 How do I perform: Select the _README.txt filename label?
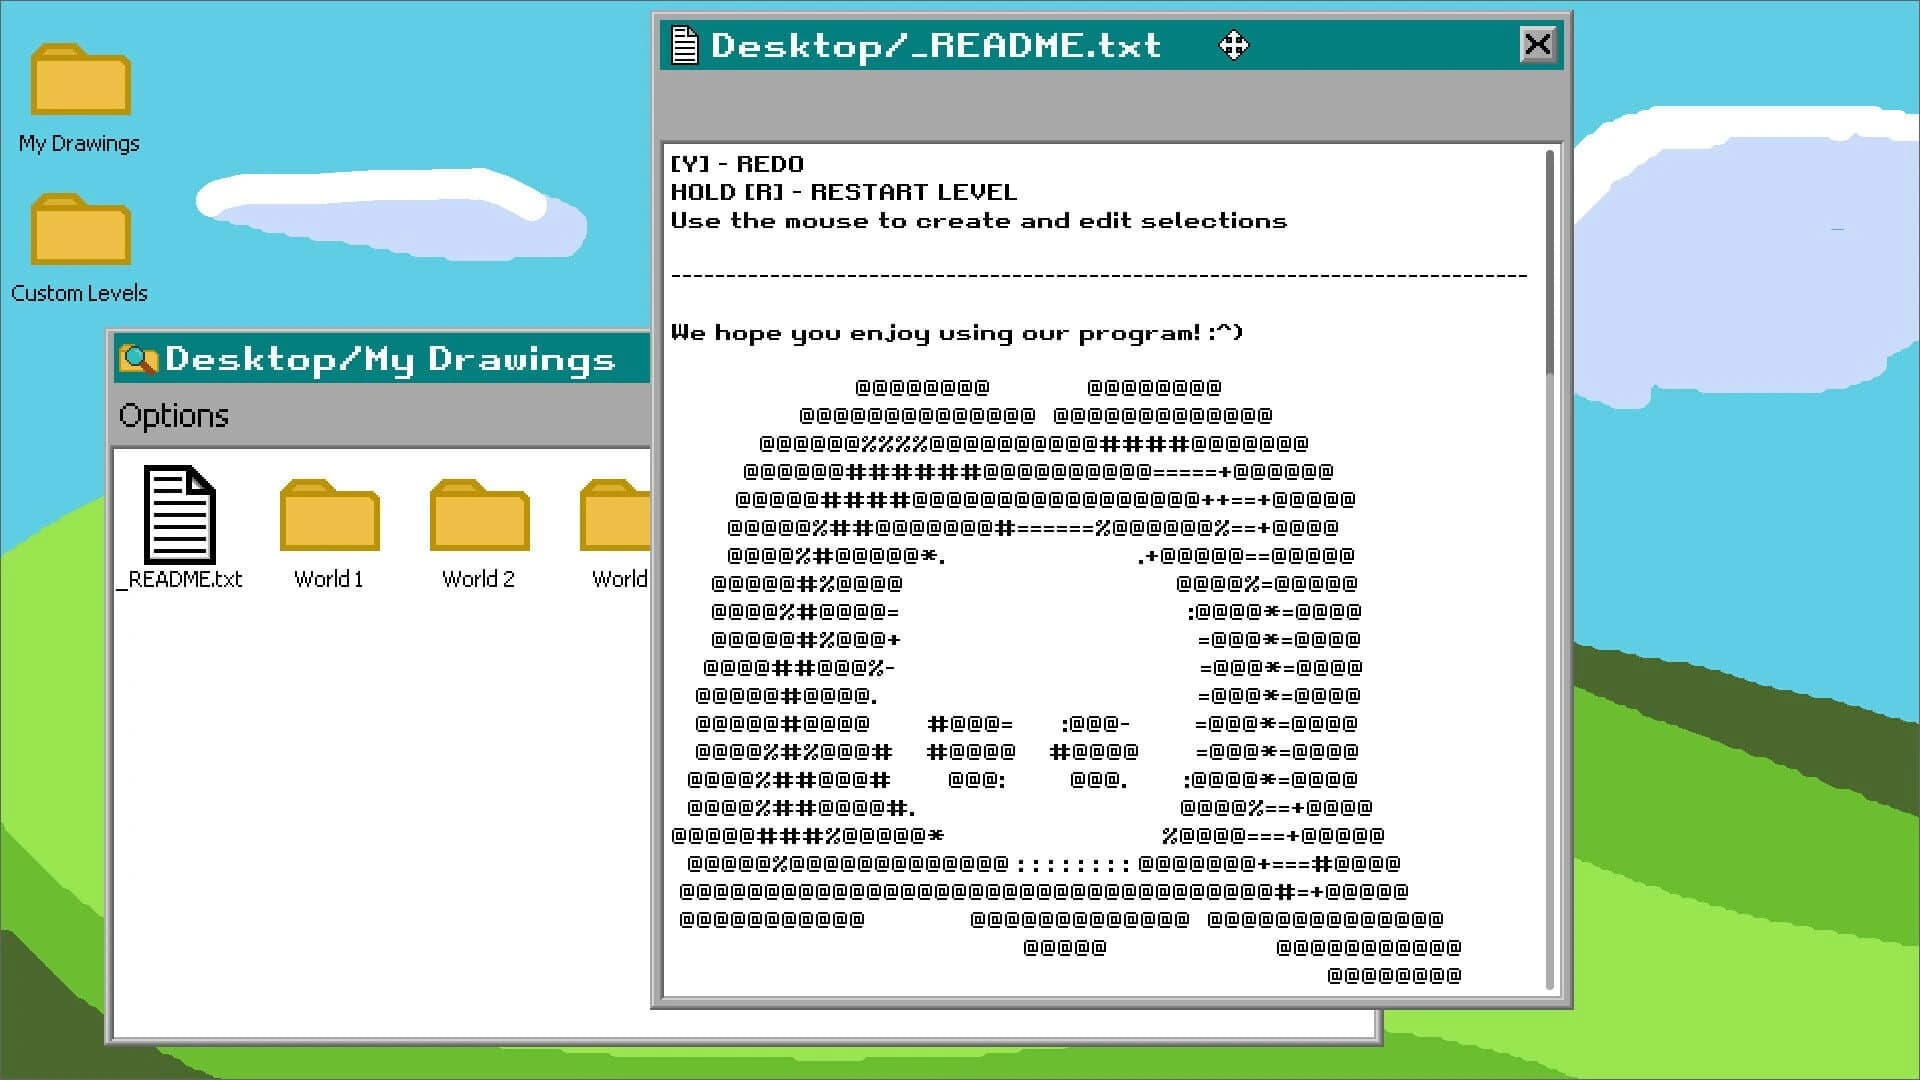(180, 578)
